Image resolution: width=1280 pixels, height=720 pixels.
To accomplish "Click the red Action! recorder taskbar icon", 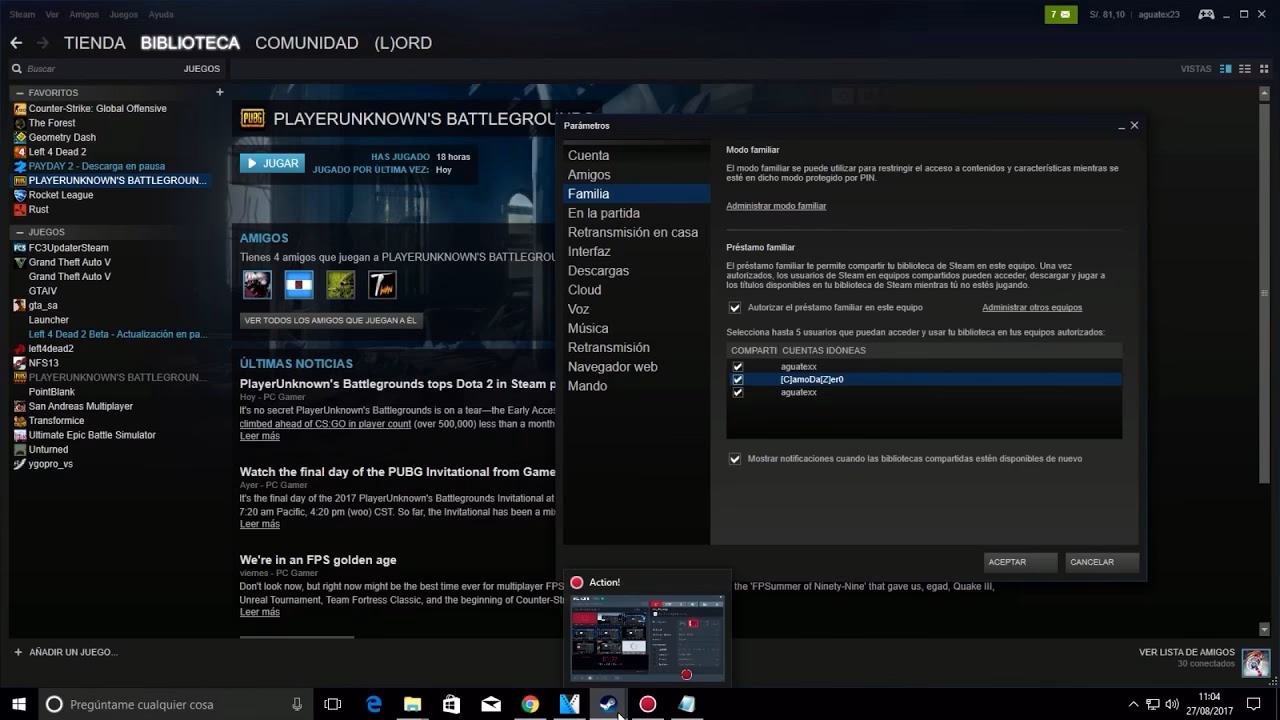I will [648, 704].
